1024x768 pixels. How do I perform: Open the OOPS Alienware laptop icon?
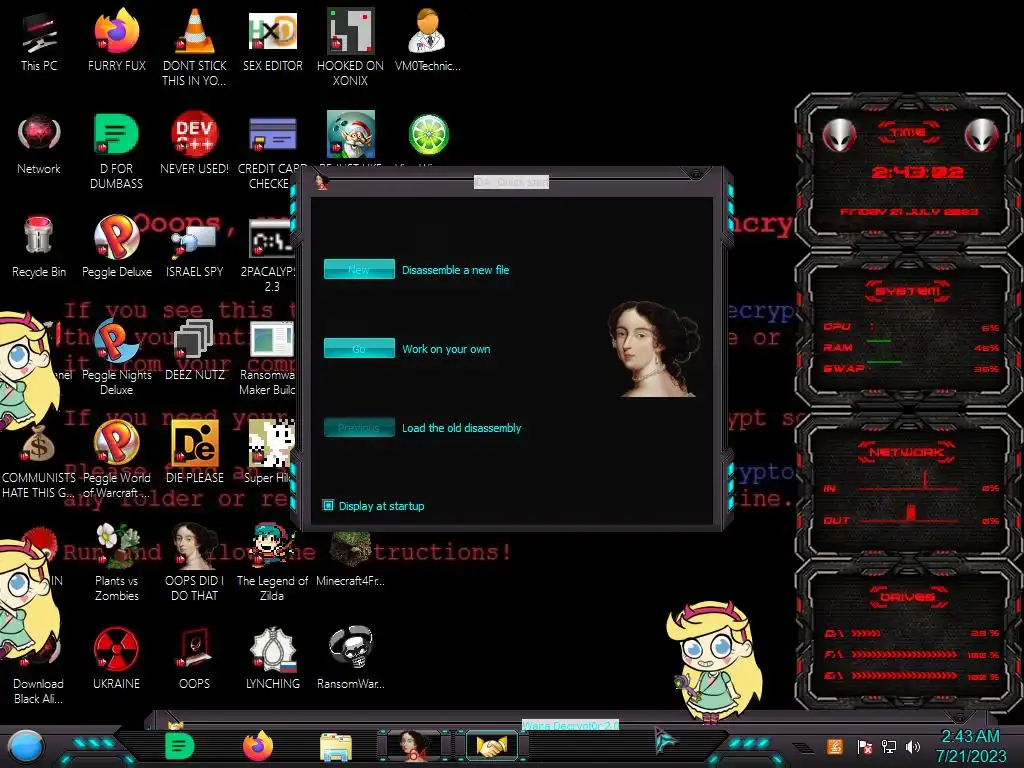pos(194,658)
